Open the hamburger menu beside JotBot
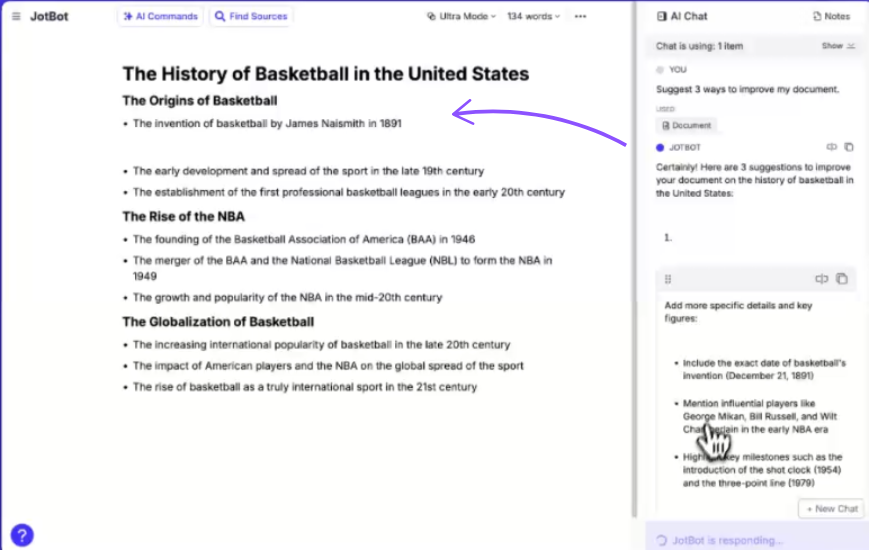This screenshot has height=550, width=869. (x=16, y=17)
